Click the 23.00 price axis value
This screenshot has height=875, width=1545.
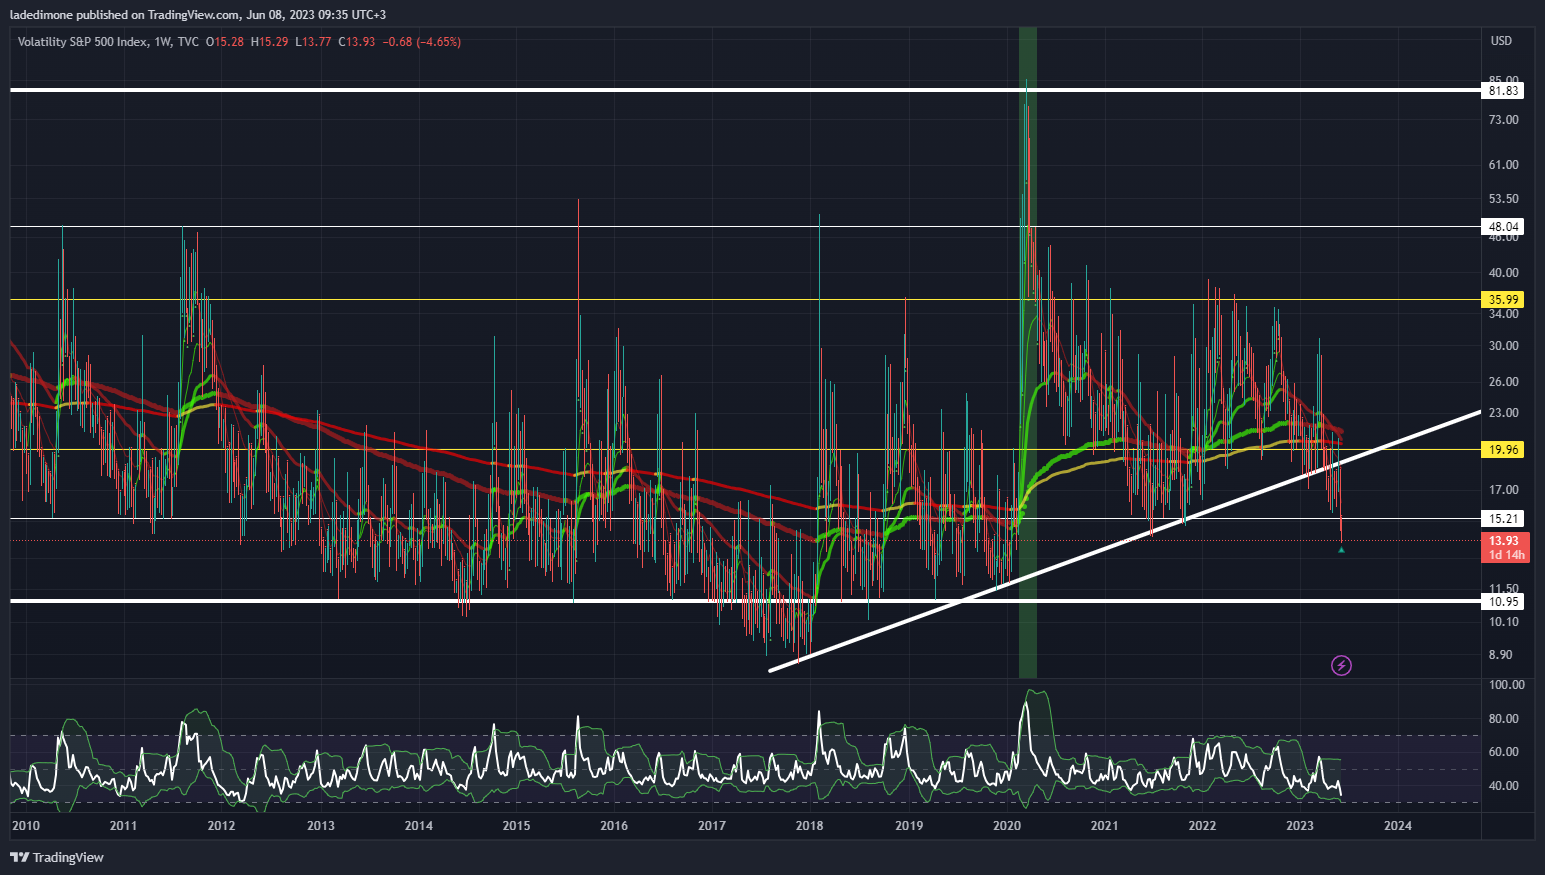tap(1503, 413)
